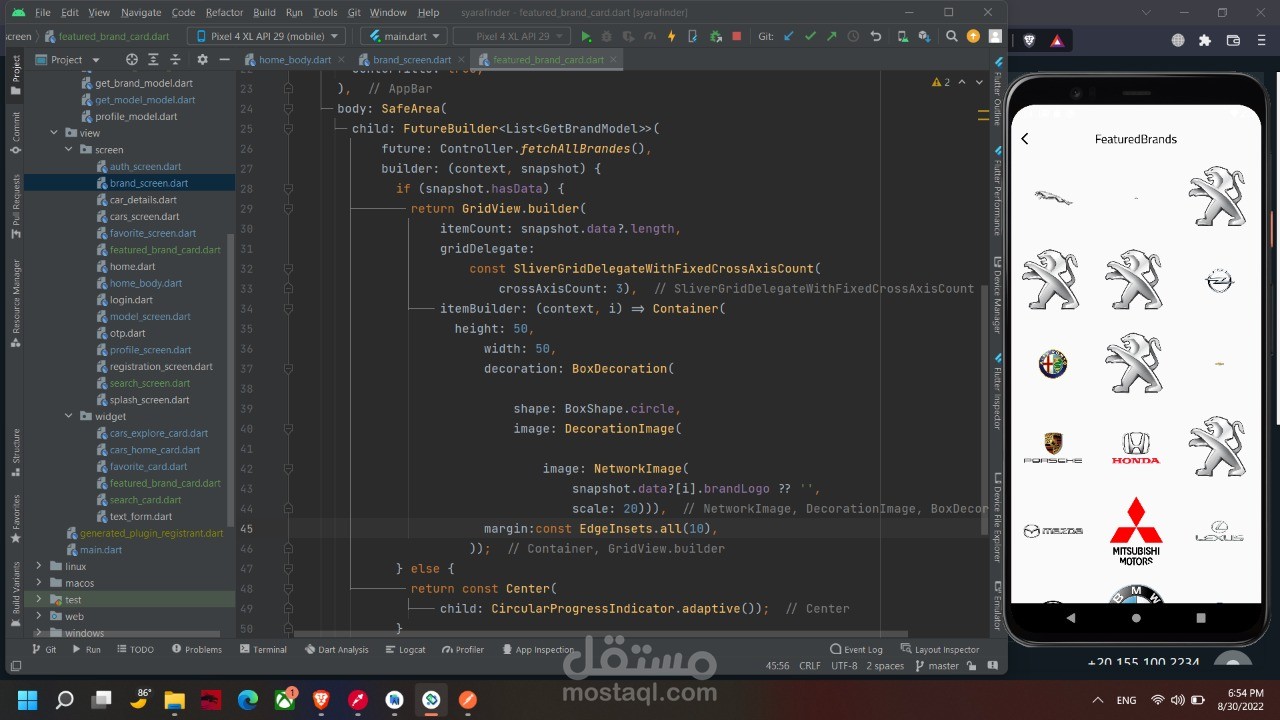Open Dart Analysis tool window

click(337, 649)
